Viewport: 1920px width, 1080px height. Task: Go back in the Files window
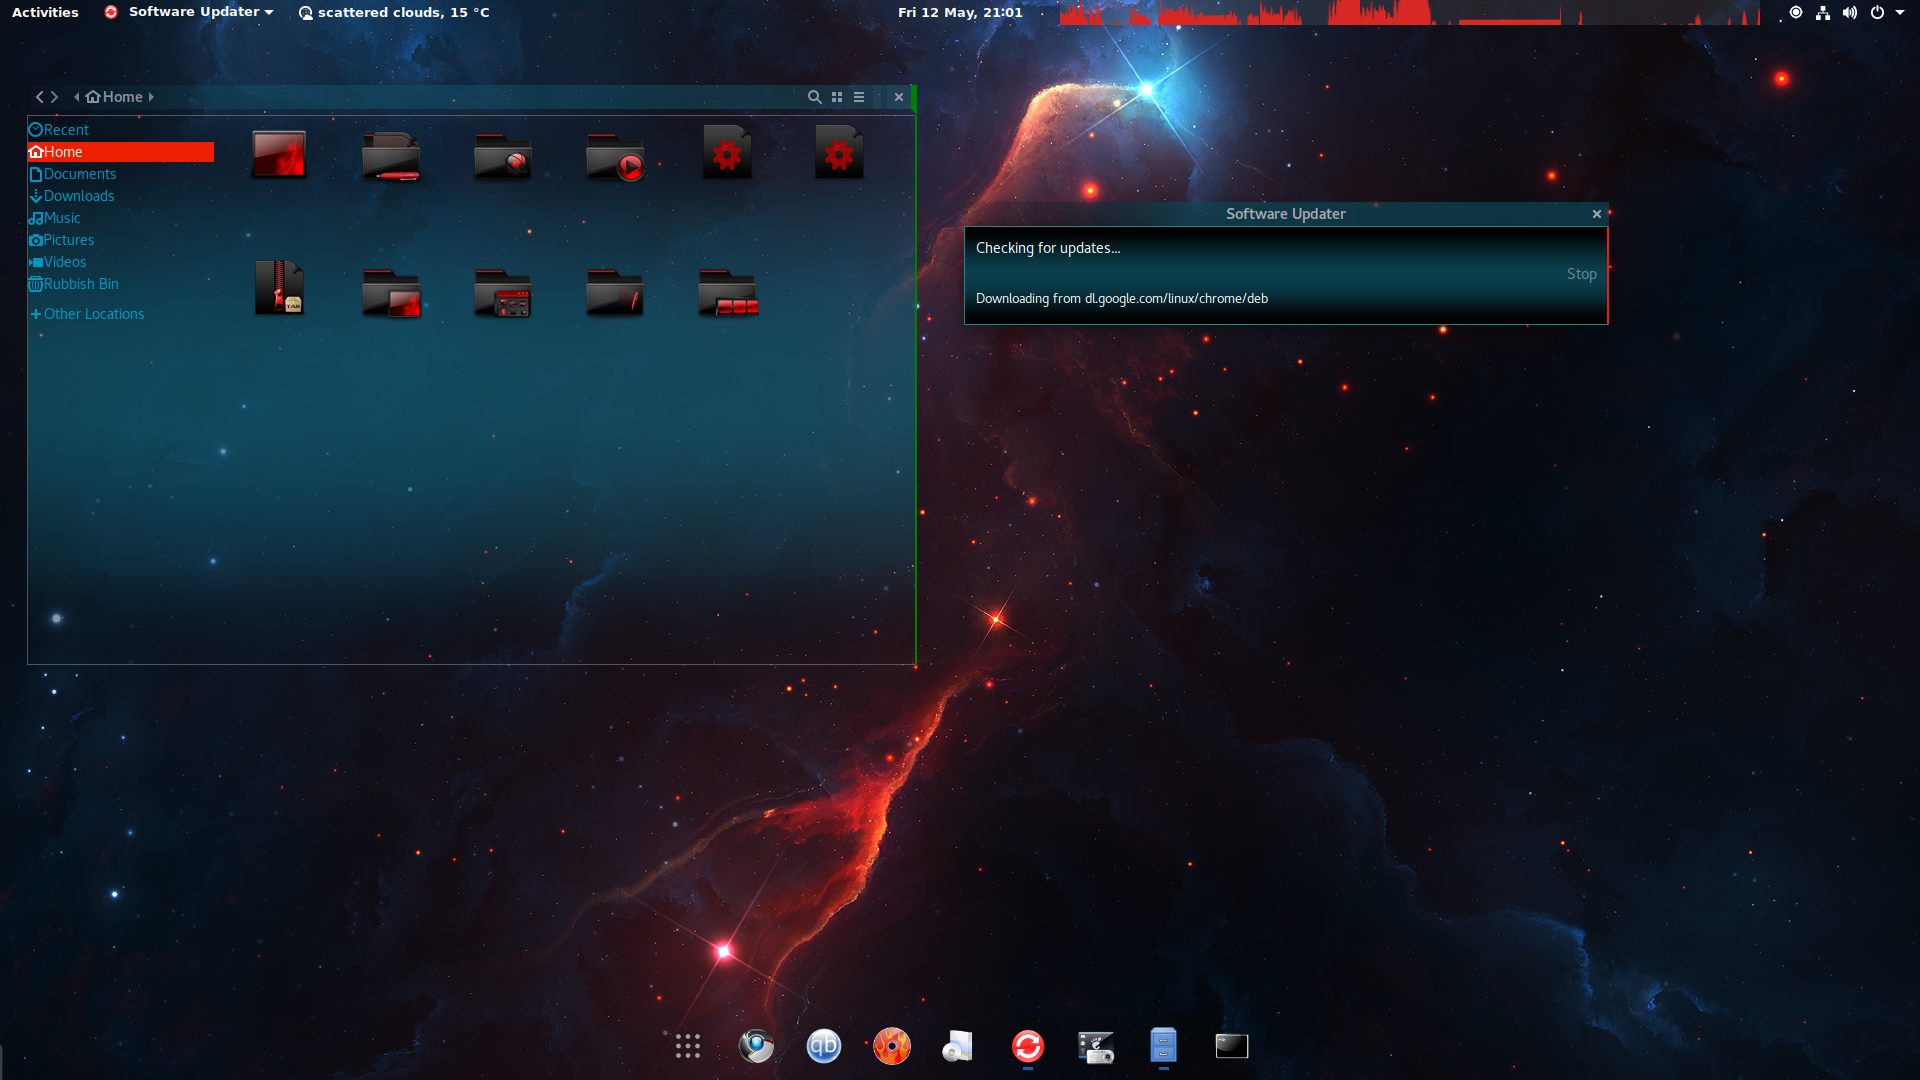(40, 97)
